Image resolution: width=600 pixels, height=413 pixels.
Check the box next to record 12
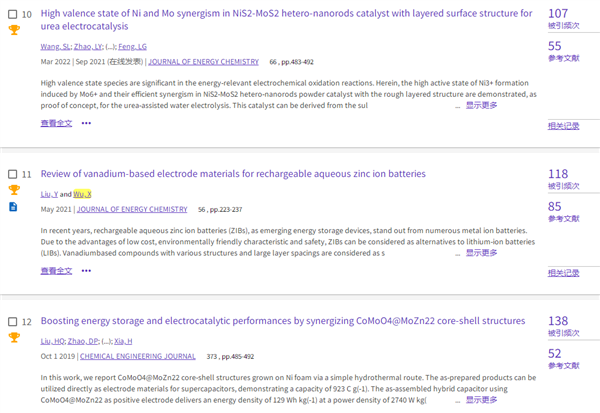(12, 321)
